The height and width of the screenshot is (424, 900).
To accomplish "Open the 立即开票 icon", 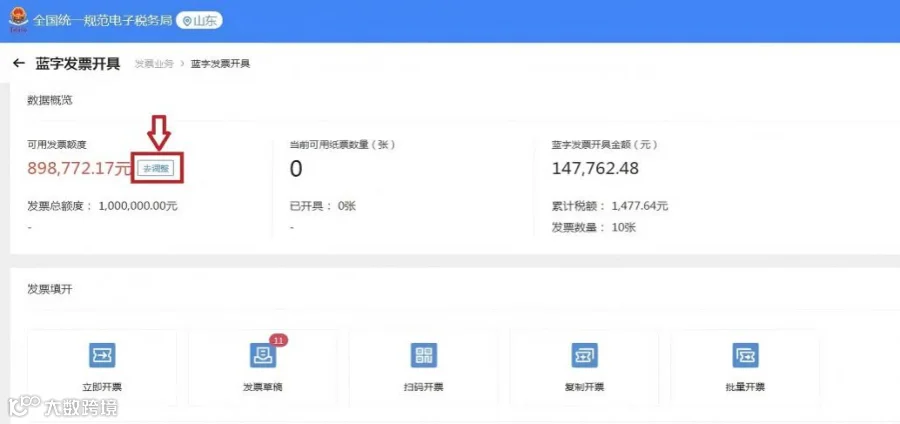I will click(x=102, y=355).
